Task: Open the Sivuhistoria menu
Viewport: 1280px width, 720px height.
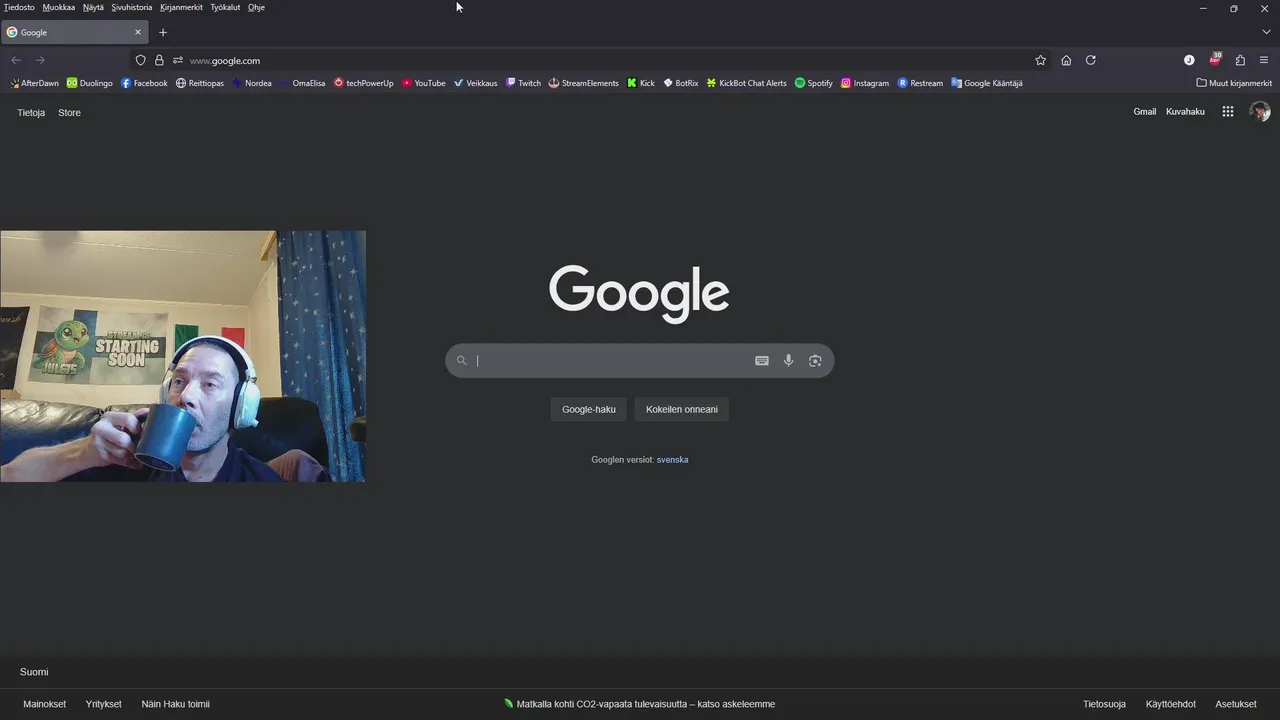Action: coord(132,7)
